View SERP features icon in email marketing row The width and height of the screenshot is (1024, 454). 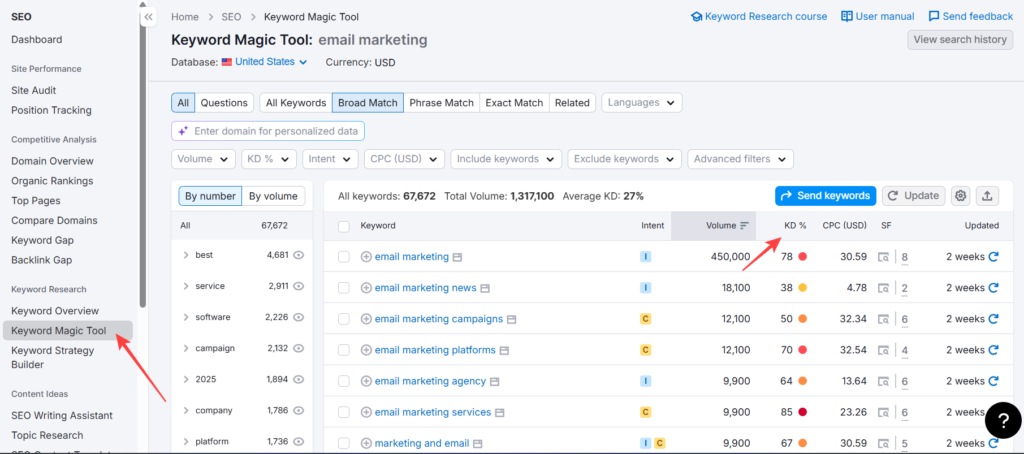(883, 257)
